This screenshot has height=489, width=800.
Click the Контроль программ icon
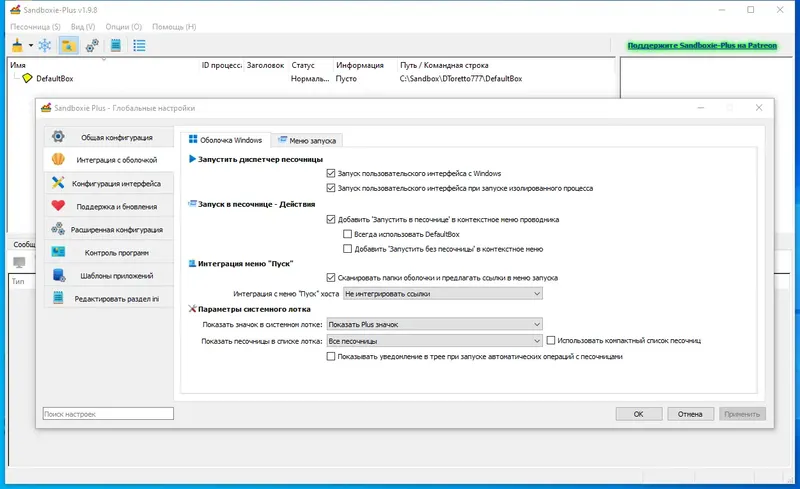point(58,252)
